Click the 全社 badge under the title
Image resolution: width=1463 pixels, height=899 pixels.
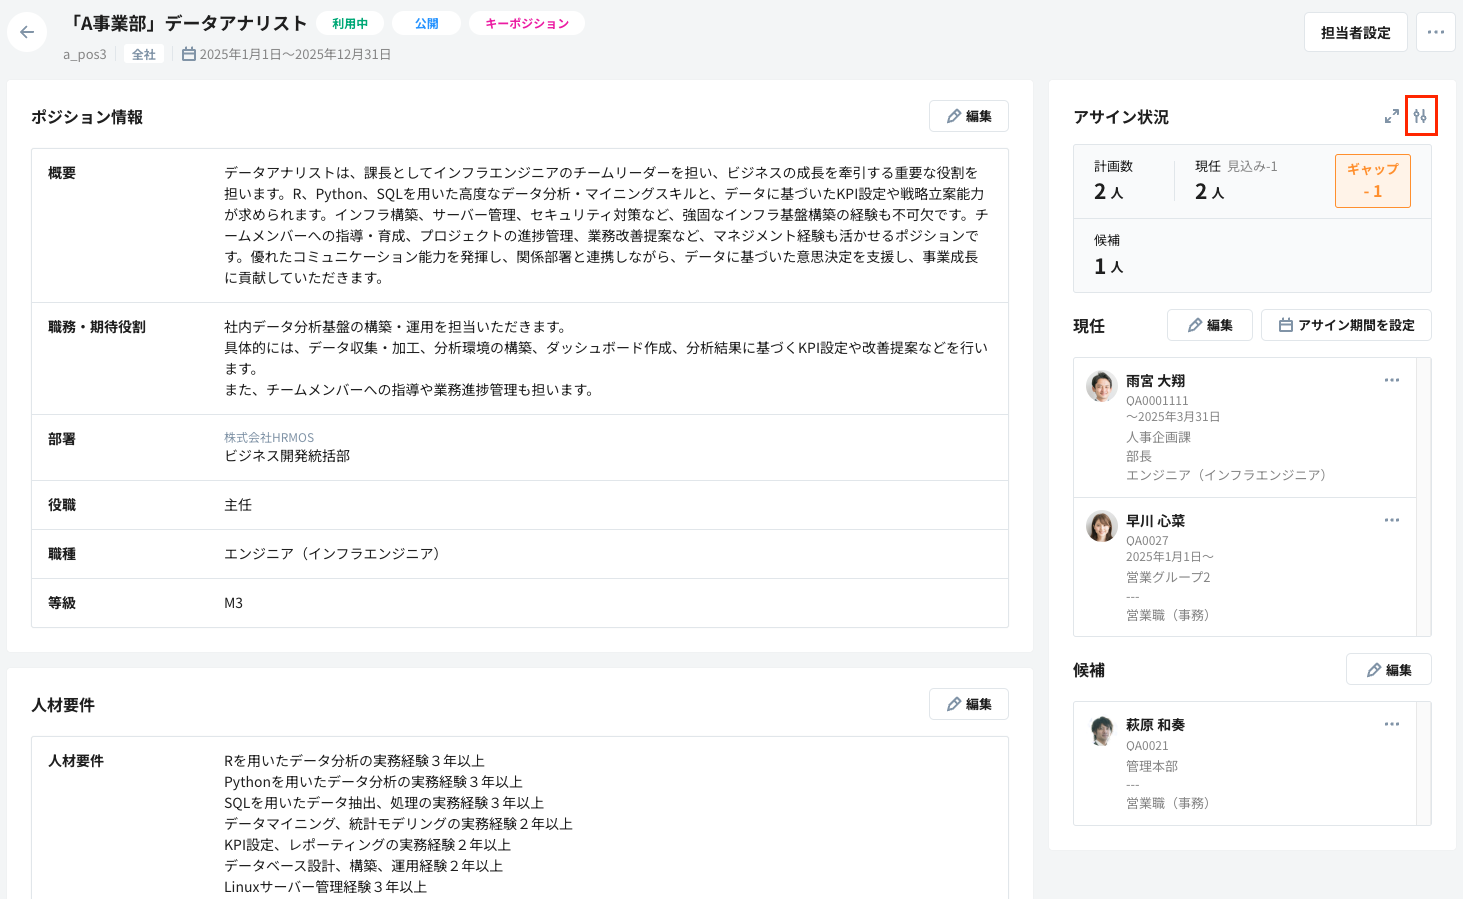[x=143, y=54]
